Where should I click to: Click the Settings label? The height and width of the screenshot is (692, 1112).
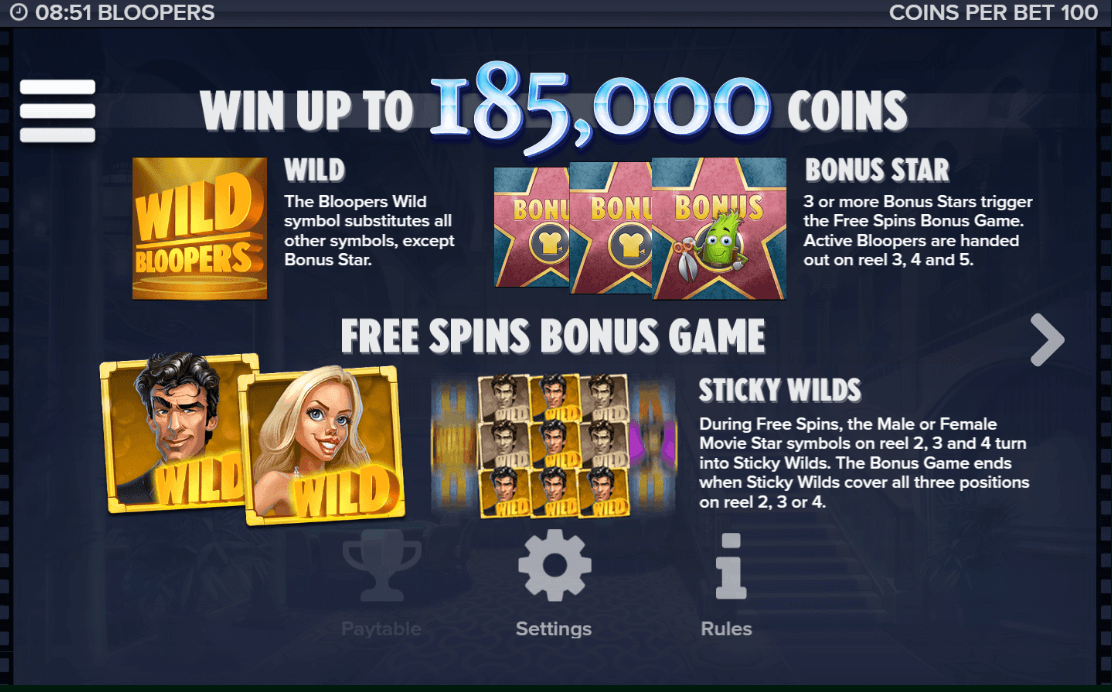pos(554,629)
